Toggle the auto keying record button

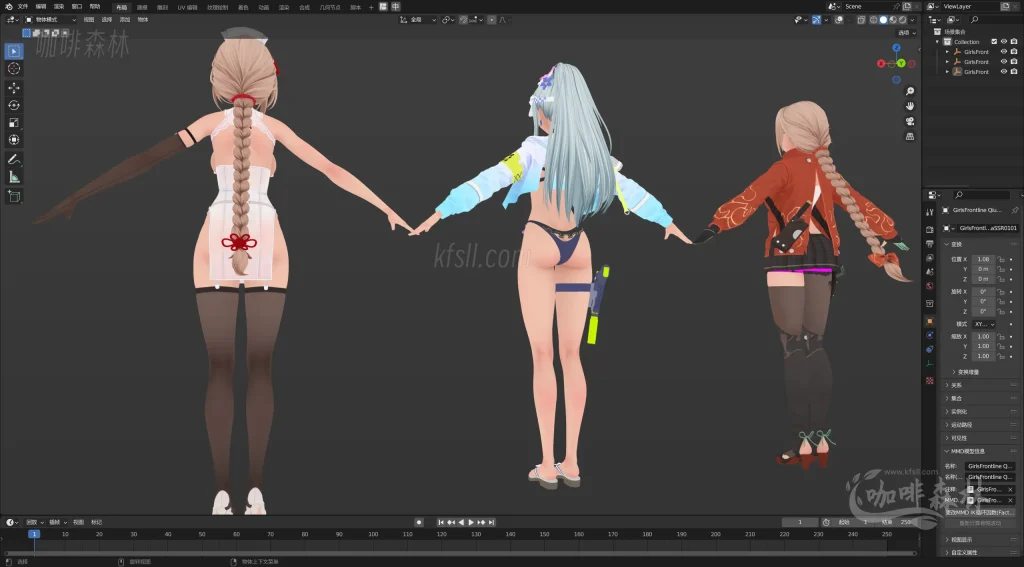point(419,523)
